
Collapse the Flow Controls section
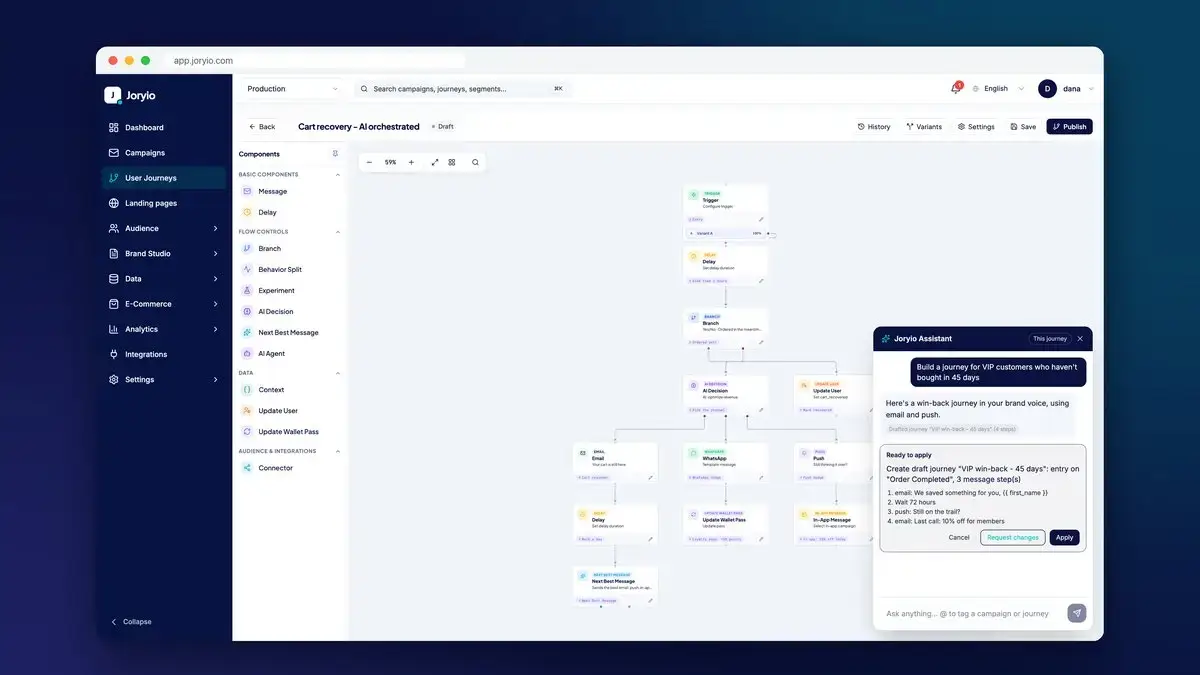pyautogui.click(x=337, y=232)
